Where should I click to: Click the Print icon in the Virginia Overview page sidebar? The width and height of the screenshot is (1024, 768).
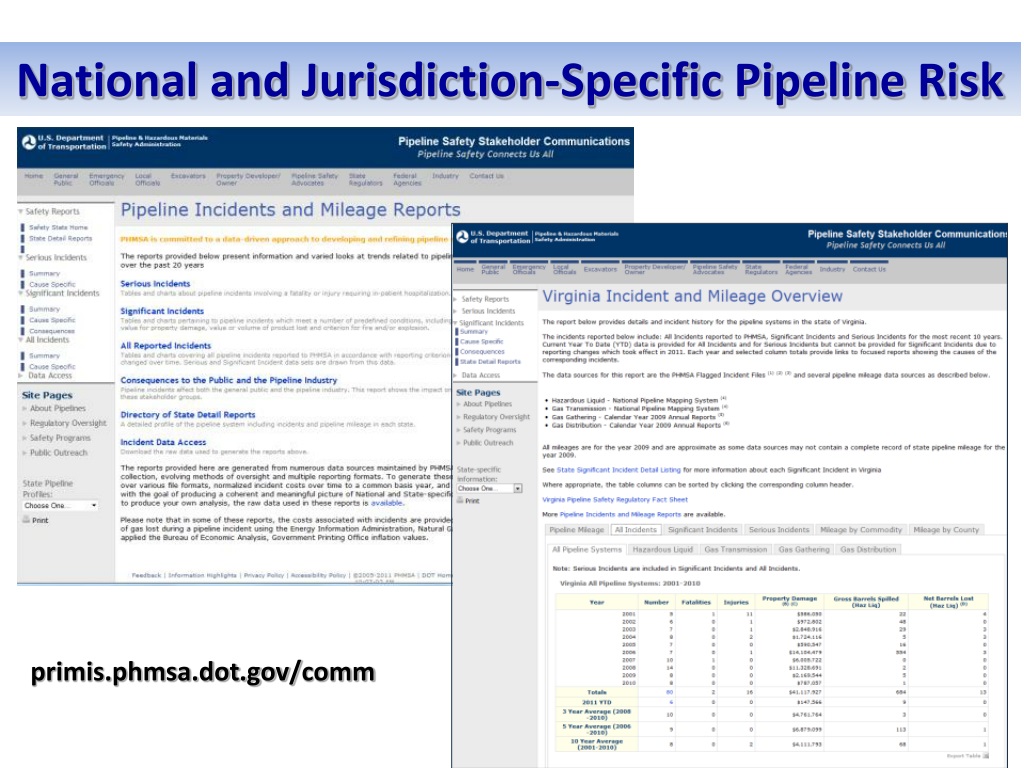click(460, 500)
